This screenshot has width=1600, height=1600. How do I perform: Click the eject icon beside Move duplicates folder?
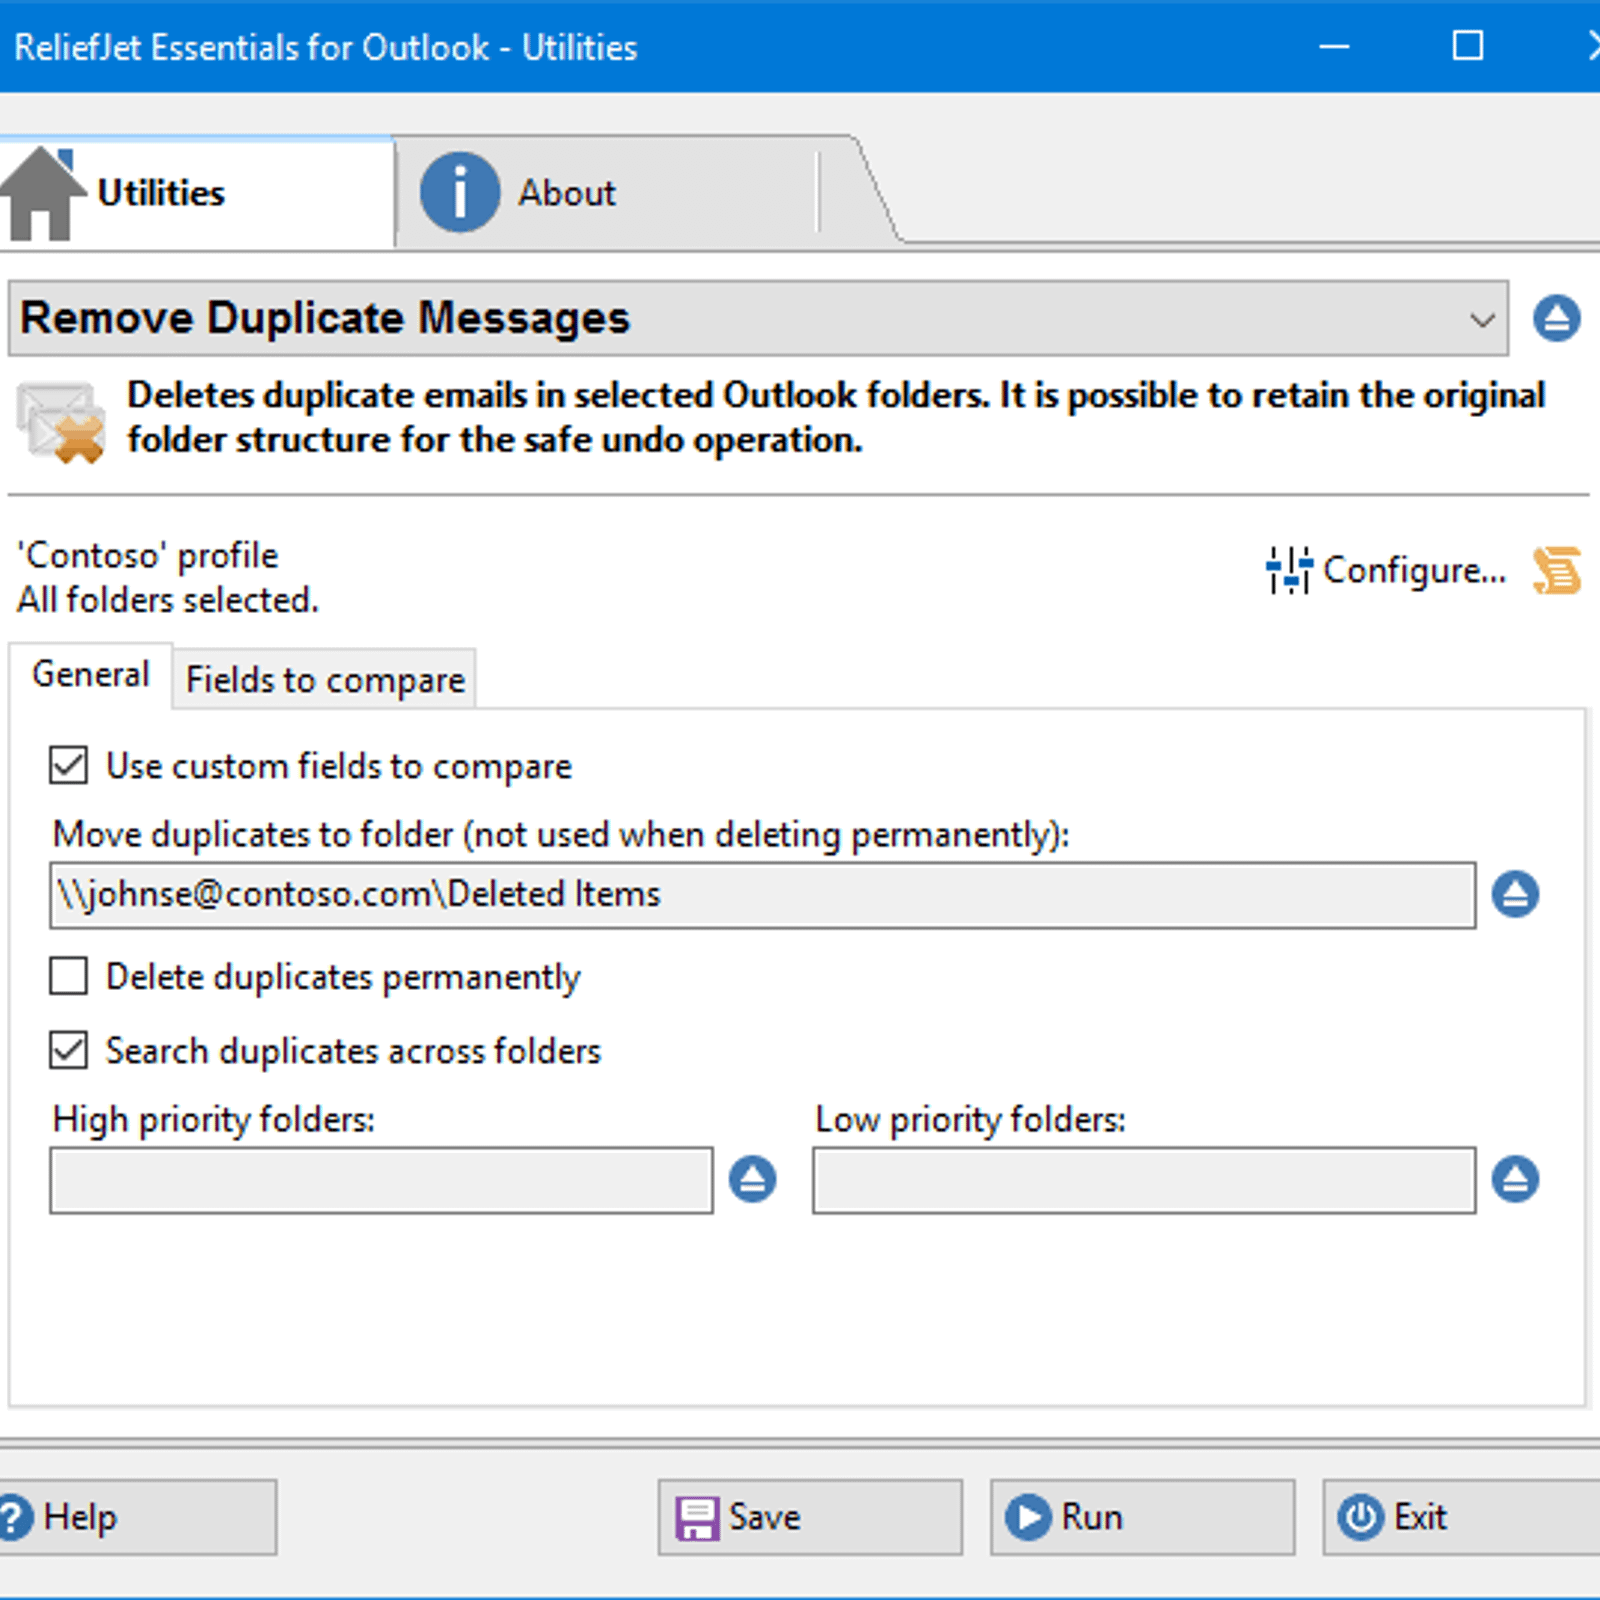[x=1515, y=894]
